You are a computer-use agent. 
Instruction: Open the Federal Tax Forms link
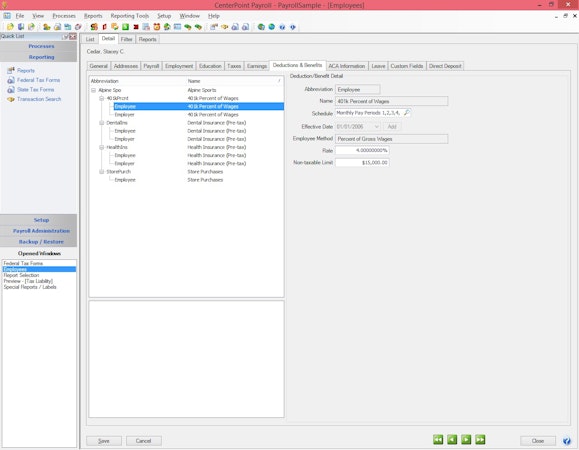(38, 80)
